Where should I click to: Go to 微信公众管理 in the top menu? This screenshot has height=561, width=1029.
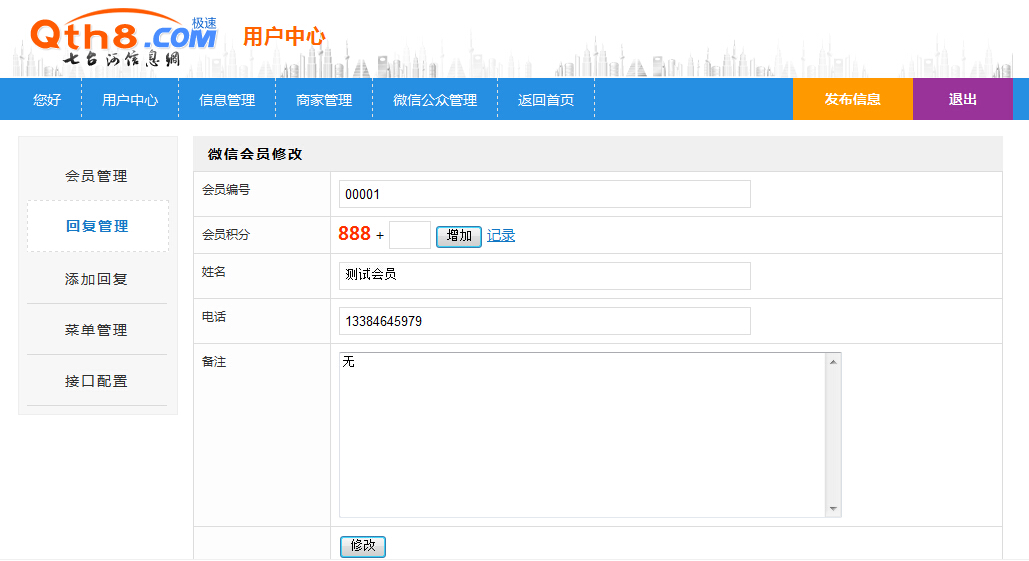point(435,100)
